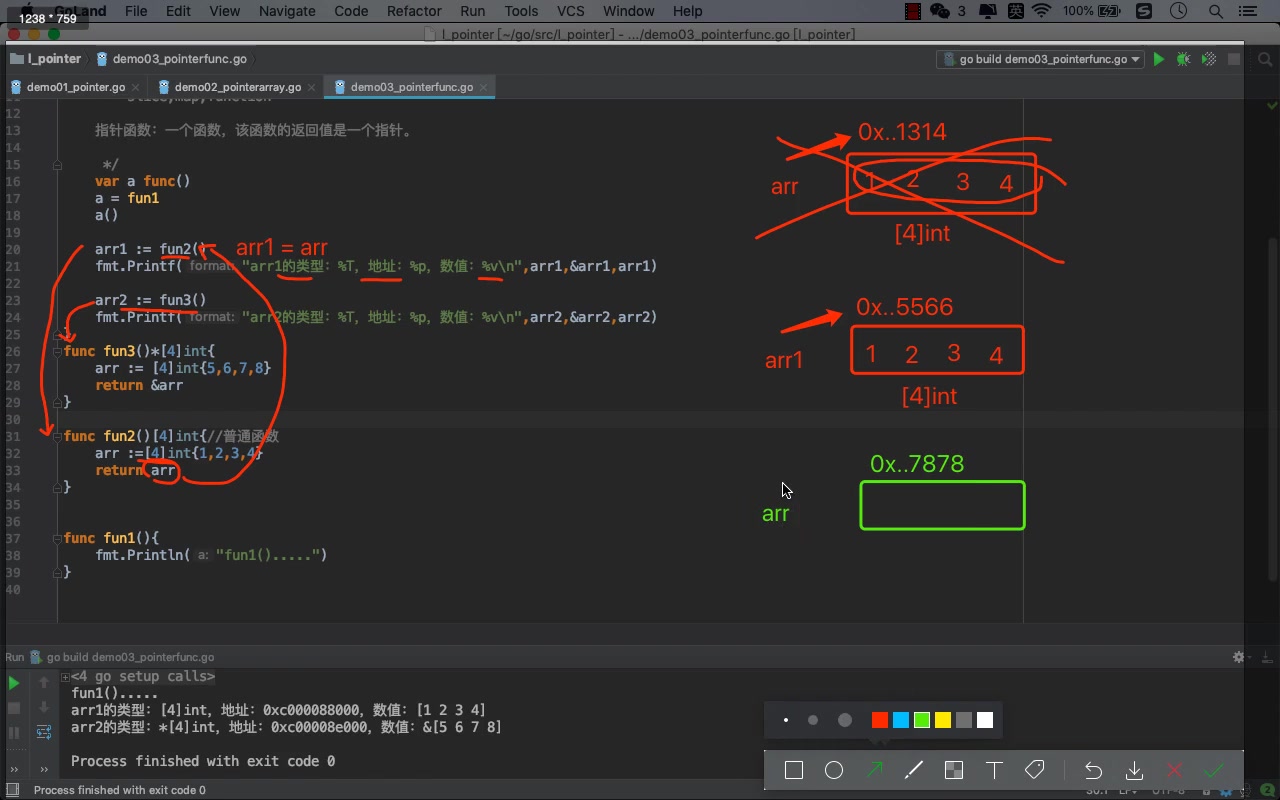
Task: Open the Run menu
Action: tap(473, 11)
